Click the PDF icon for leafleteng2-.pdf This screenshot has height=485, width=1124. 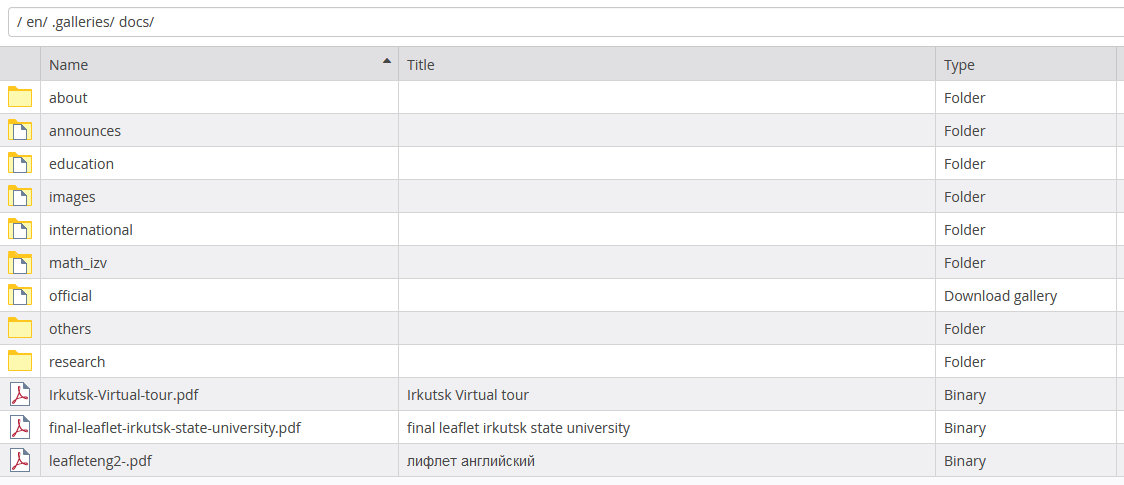tap(20, 460)
